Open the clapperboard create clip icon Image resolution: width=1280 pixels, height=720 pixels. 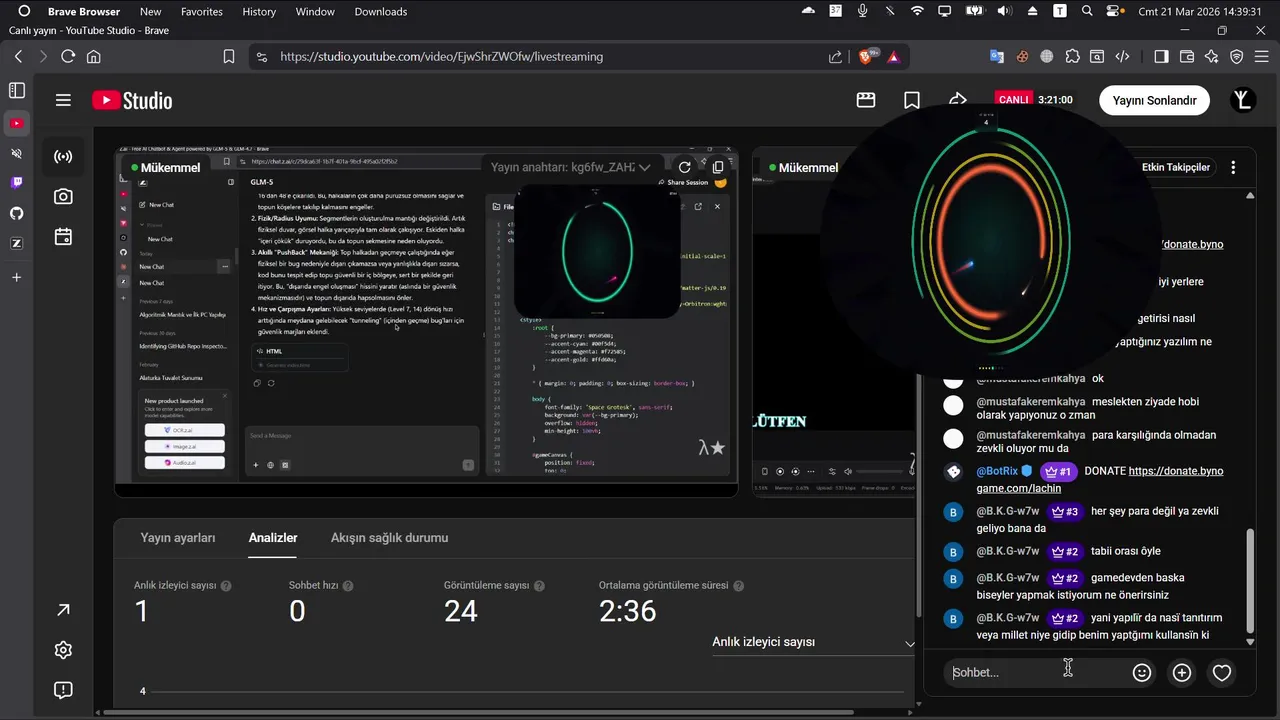[866, 100]
